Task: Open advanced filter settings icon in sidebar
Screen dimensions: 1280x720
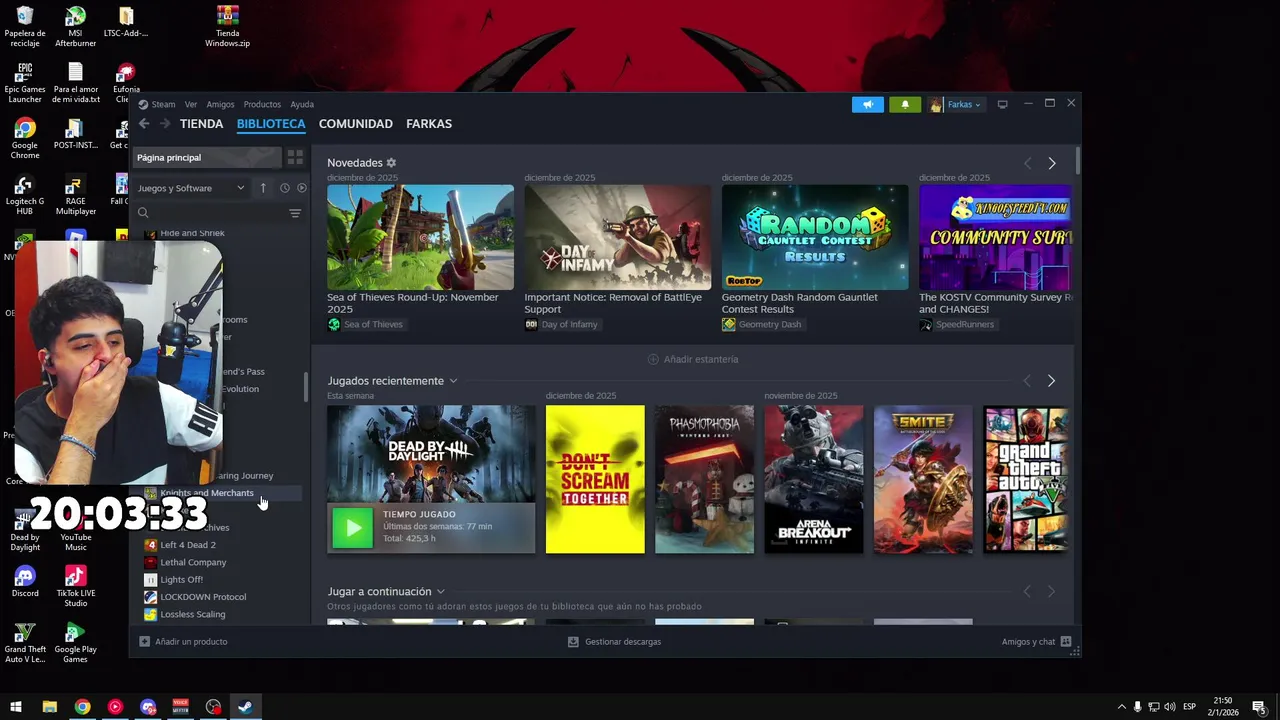Action: click(x=295, y=213)
